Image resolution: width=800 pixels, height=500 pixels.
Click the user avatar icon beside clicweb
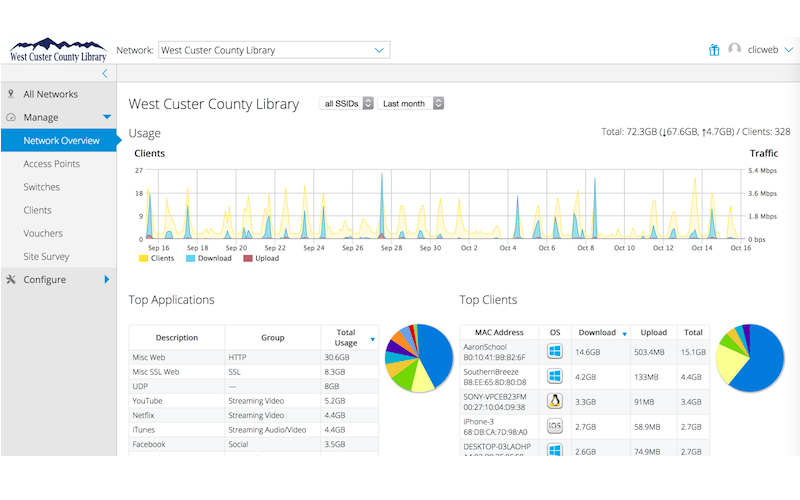point(735,50)
